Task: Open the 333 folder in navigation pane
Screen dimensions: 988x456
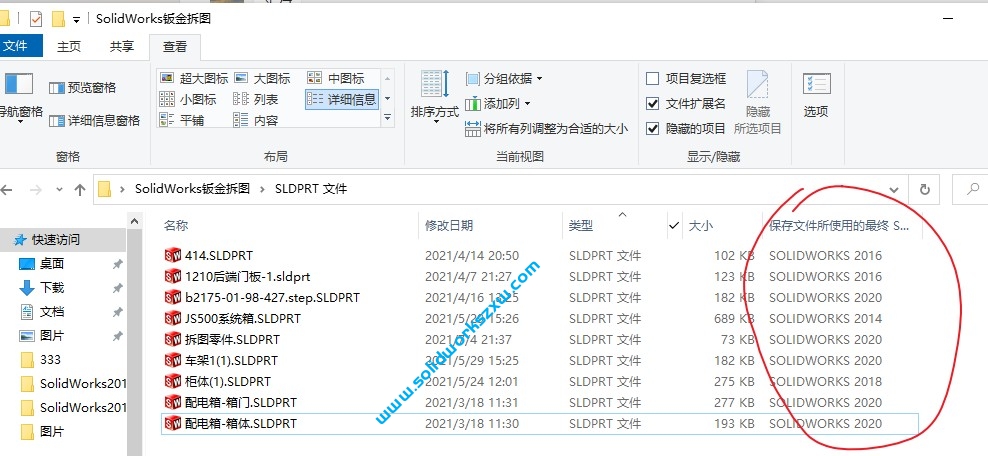Action: [50, 359]
